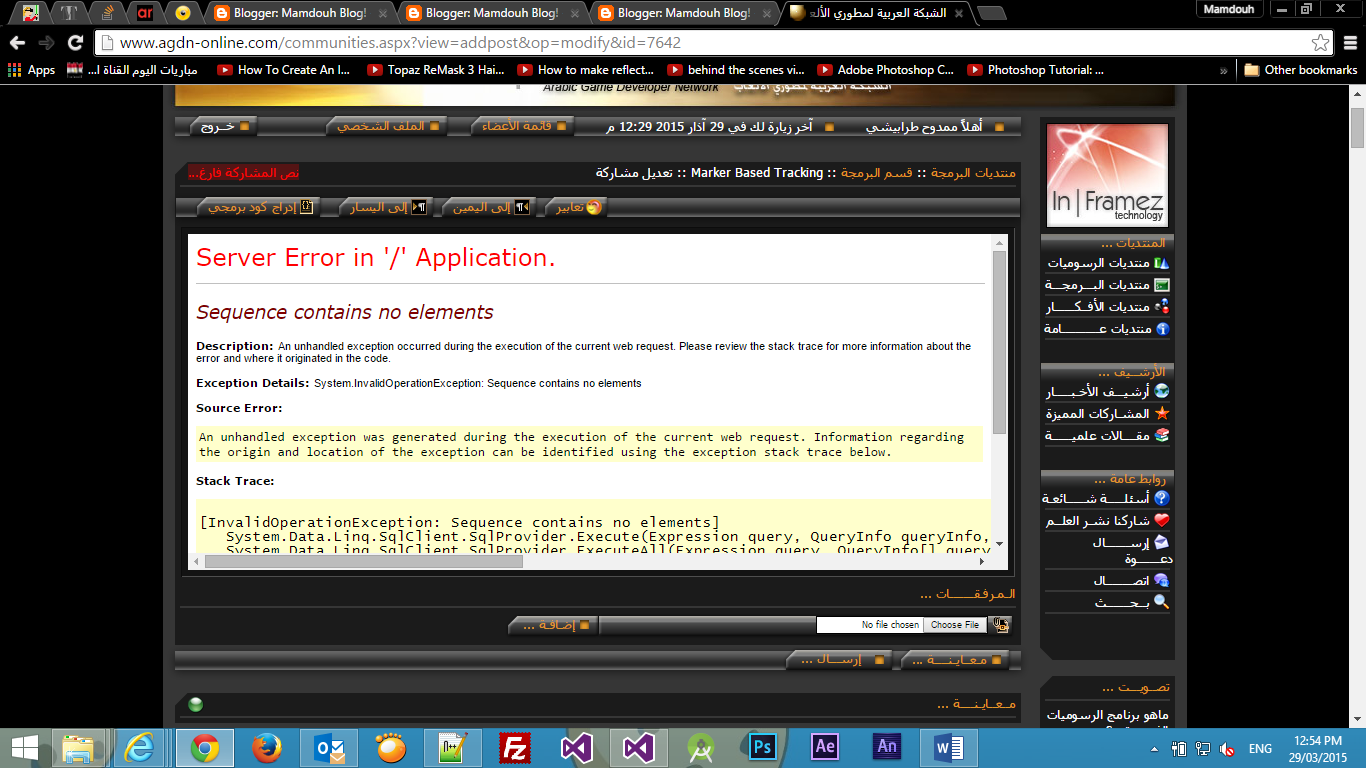Open the مباريات اليوم bookmark
Image resolution: width=1366 pixels, height=768 pixels.
tap(133, 70)
